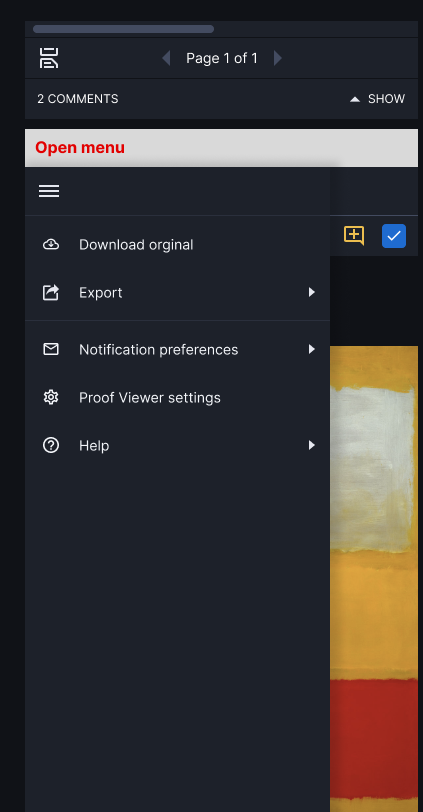
Task: Click the gear icon for Proof Viewer settings
Action: [x=51, y=397]
